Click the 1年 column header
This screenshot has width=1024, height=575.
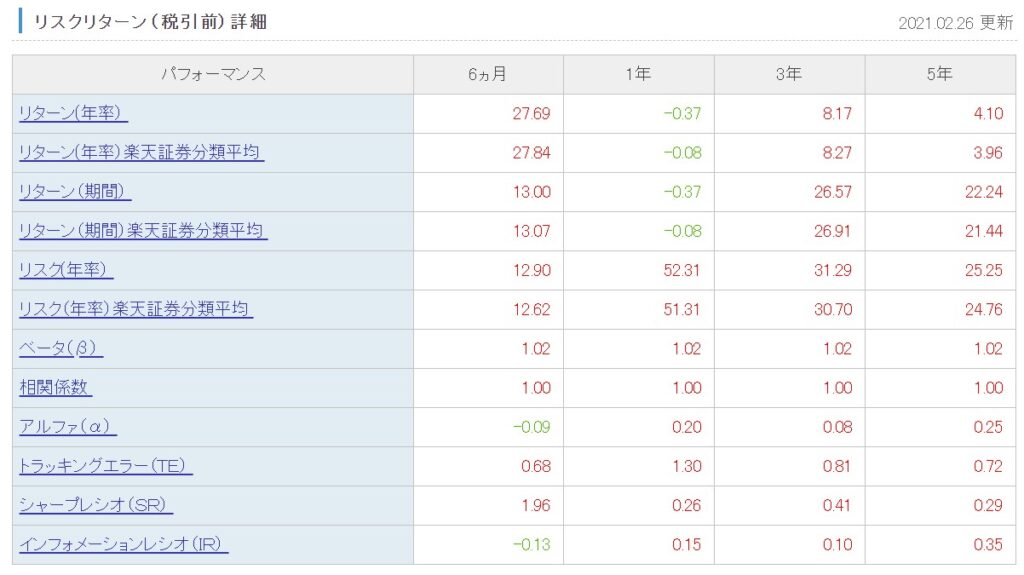point(638,75)
